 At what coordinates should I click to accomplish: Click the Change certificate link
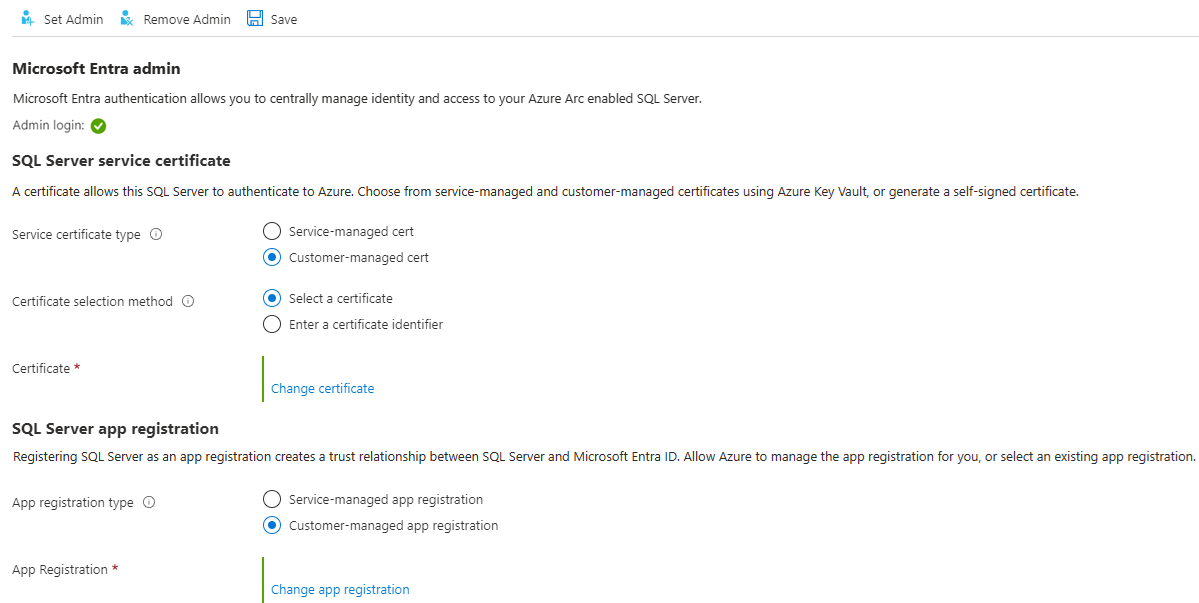pyautogui.click(x=321, y=387)
